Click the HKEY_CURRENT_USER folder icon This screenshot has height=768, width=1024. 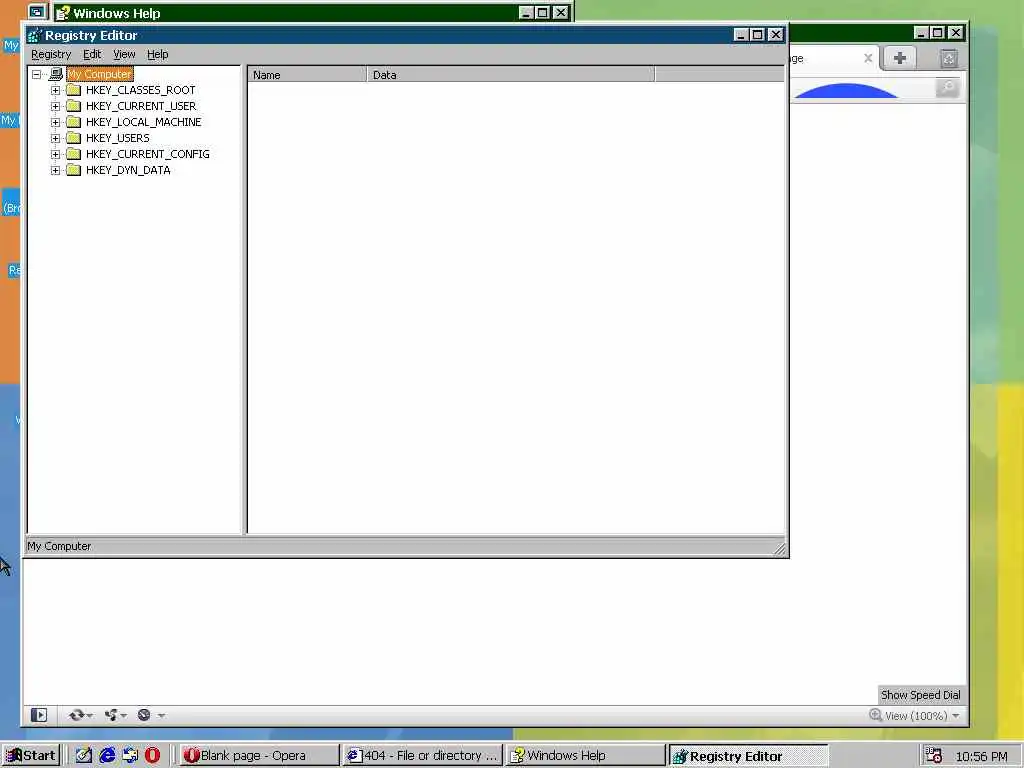[x=74, y=106]
